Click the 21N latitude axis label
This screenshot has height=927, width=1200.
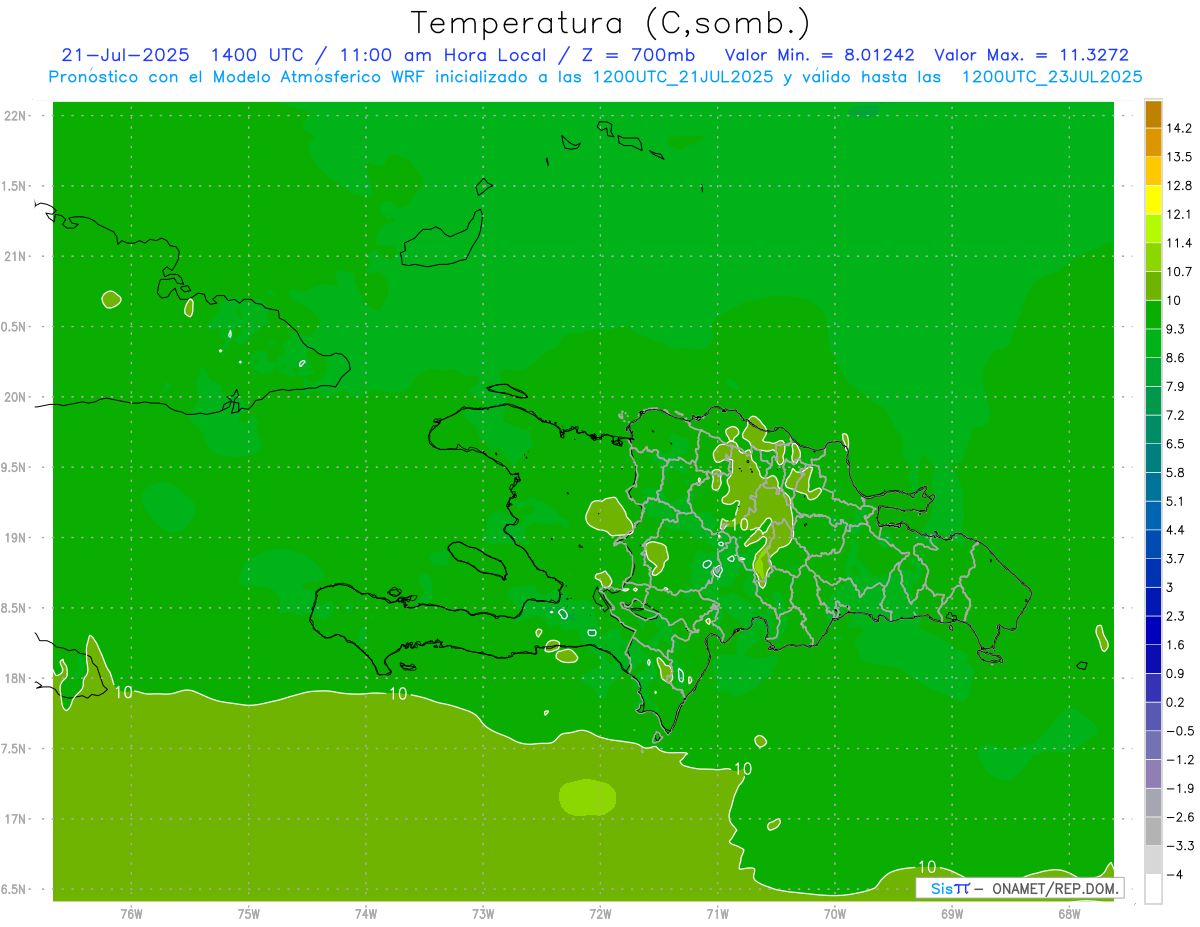pos(15,256)
